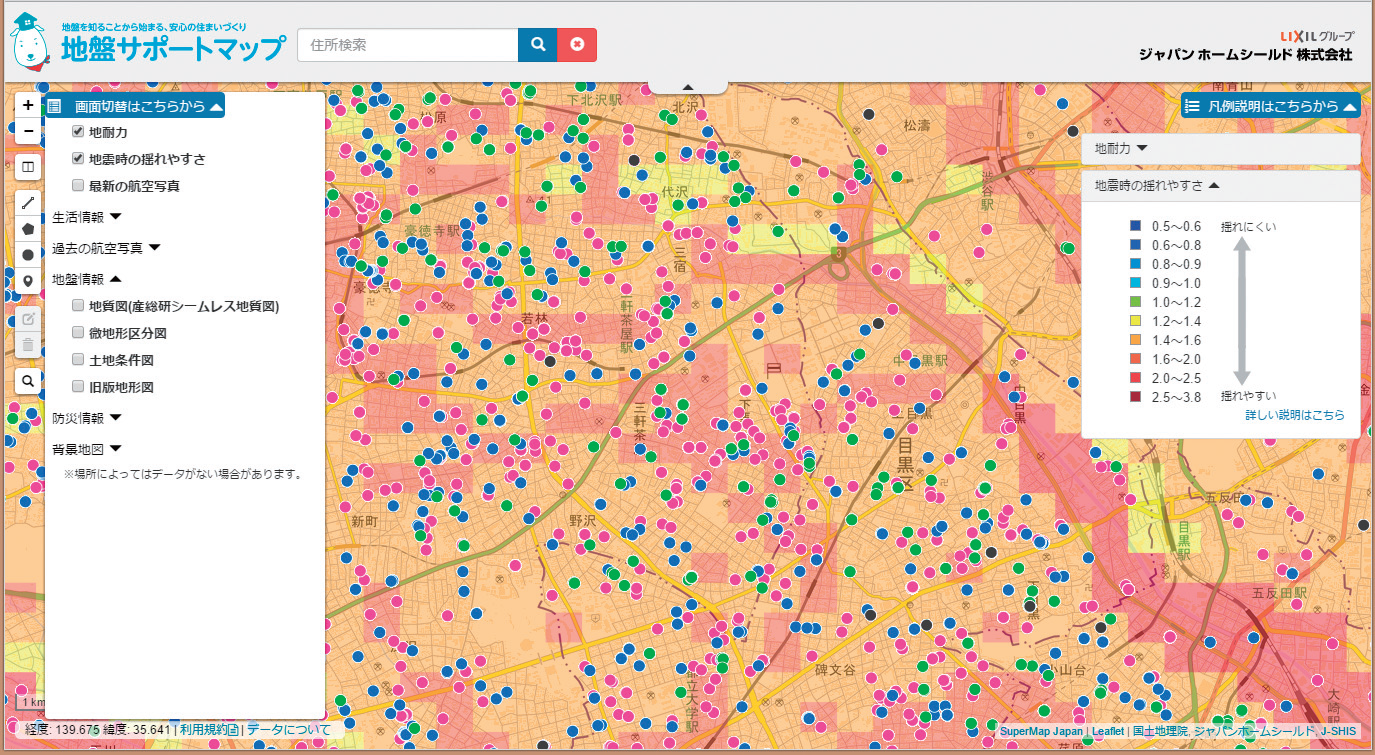Clear the search with the red X button

[577, 45]
